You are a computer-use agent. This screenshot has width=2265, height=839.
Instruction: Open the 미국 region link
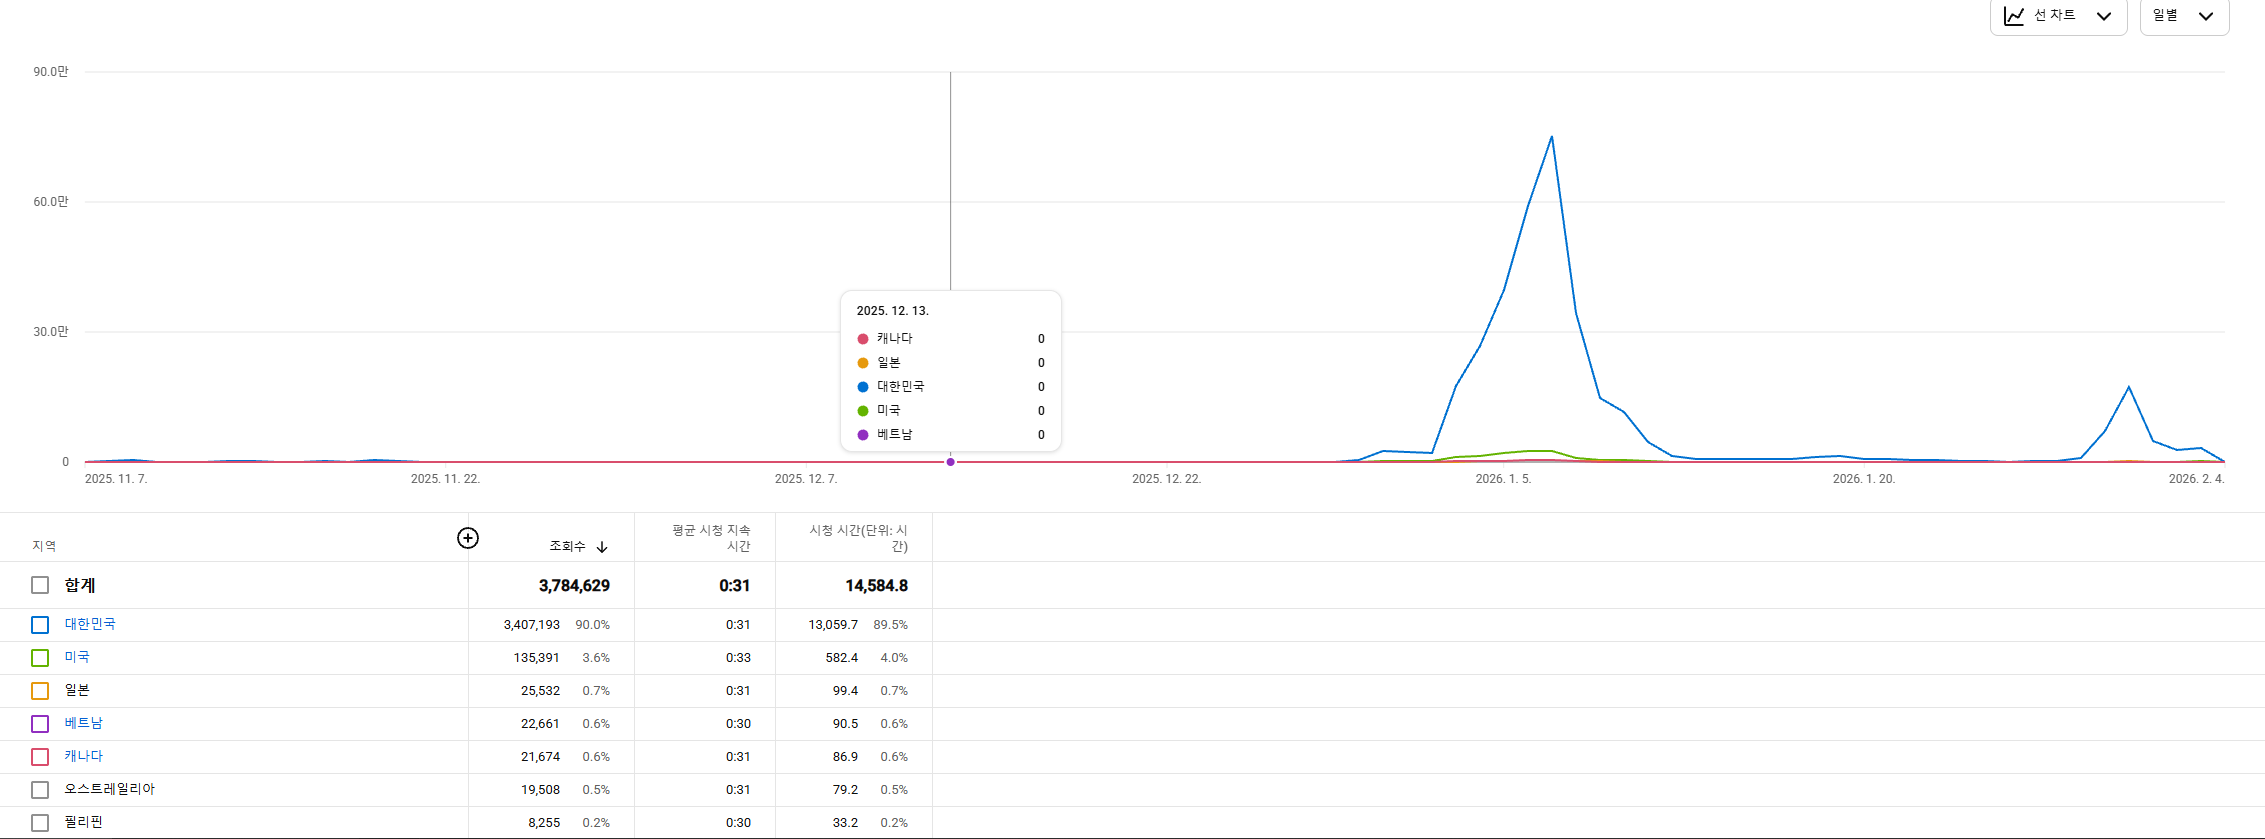[77, 657]
